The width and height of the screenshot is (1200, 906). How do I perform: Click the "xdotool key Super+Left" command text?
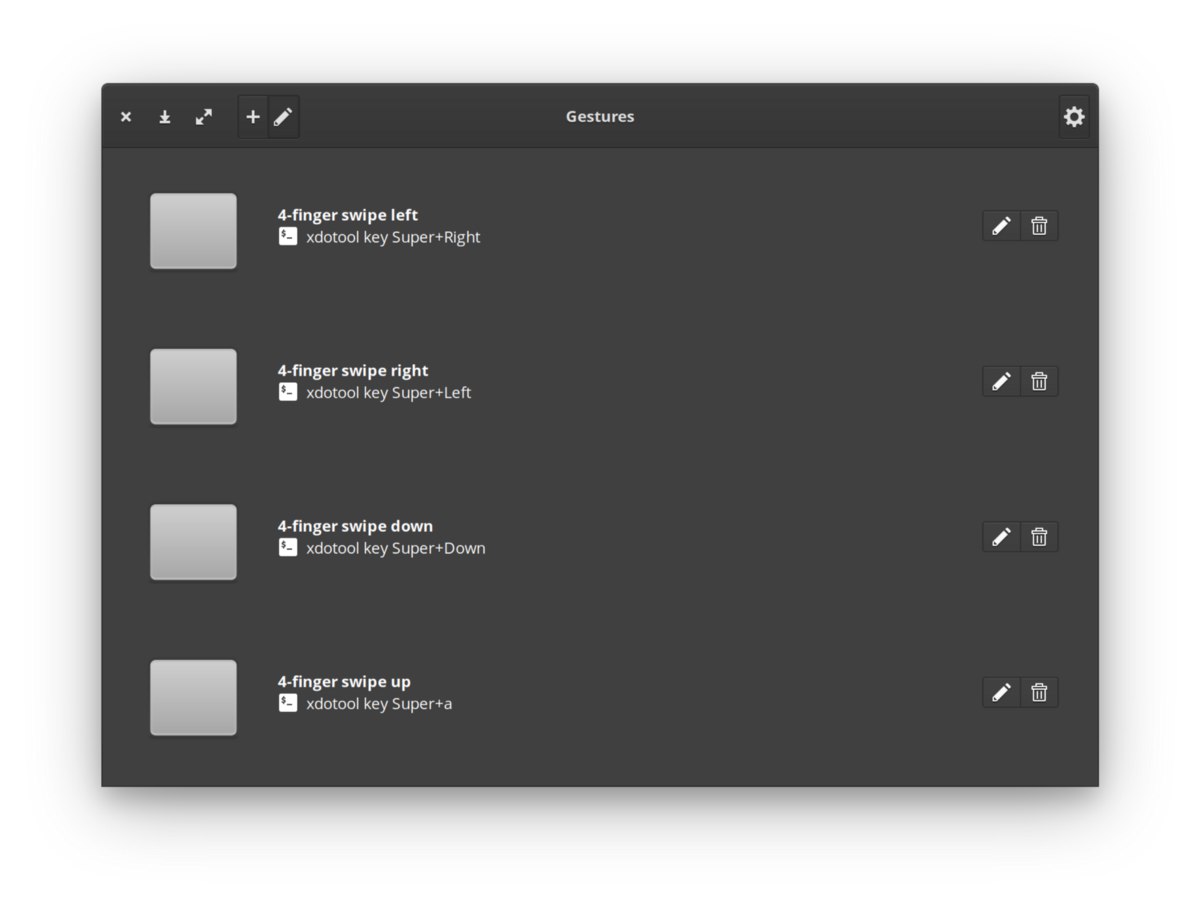(389, 393)
